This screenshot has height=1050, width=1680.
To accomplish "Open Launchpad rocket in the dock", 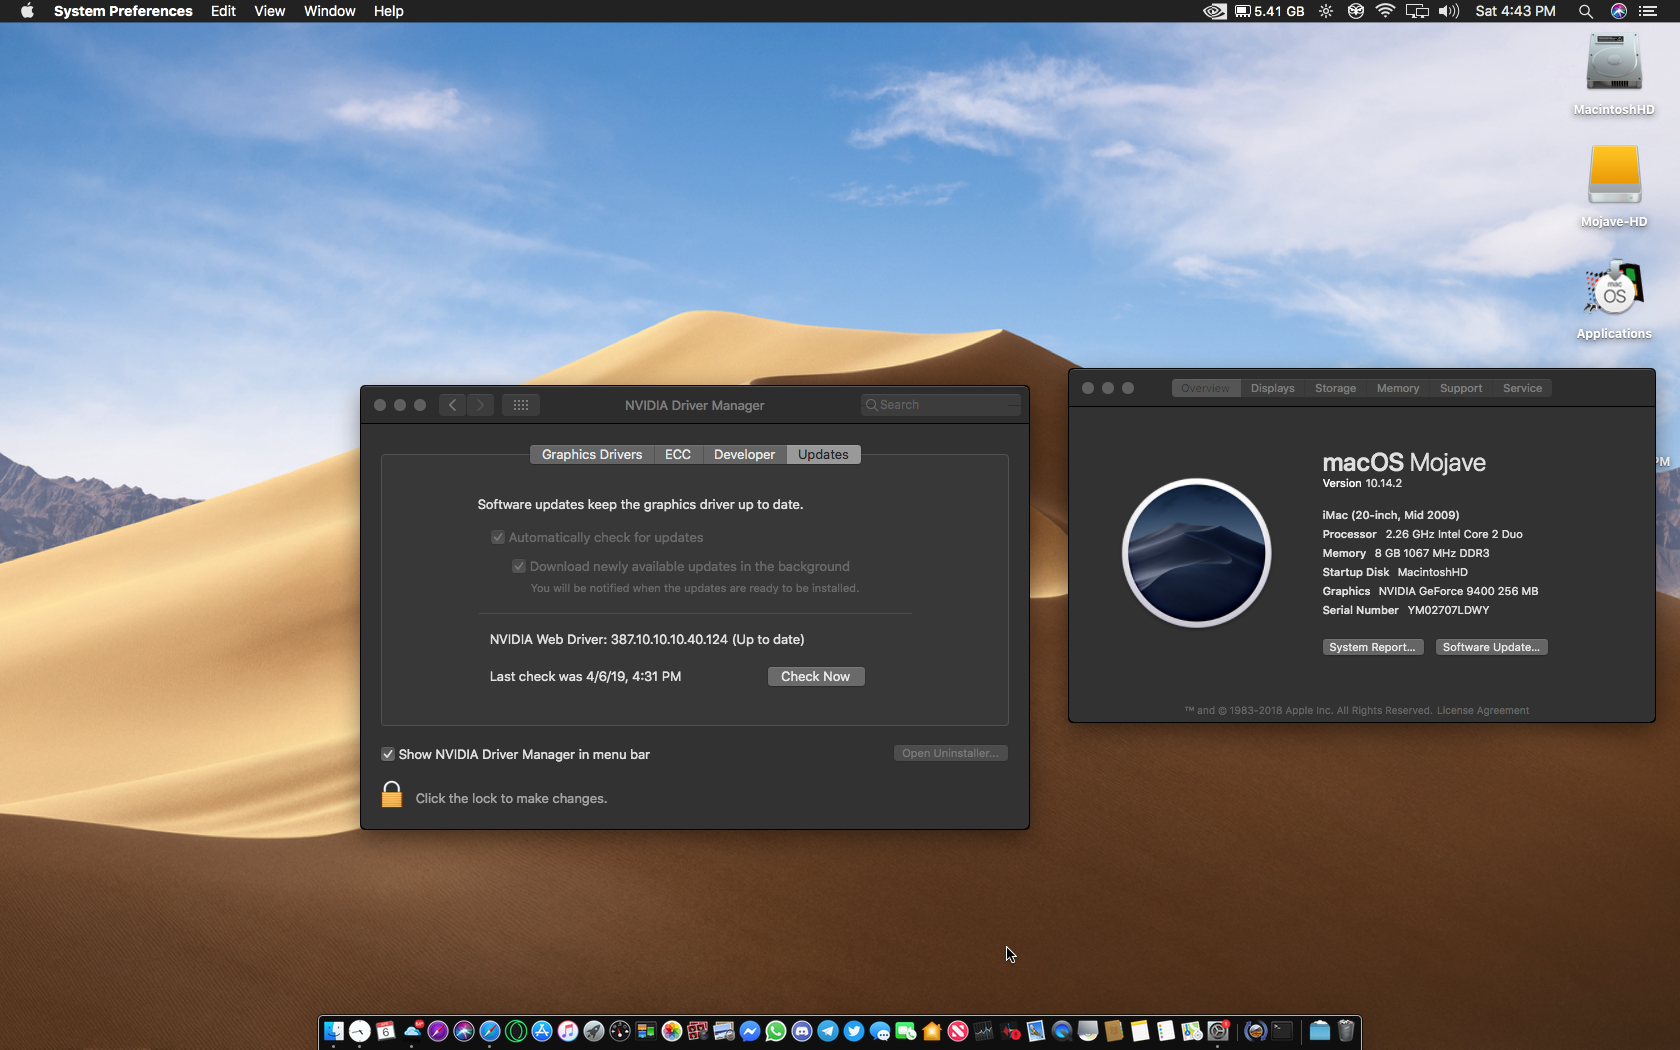I will 594,1031.
